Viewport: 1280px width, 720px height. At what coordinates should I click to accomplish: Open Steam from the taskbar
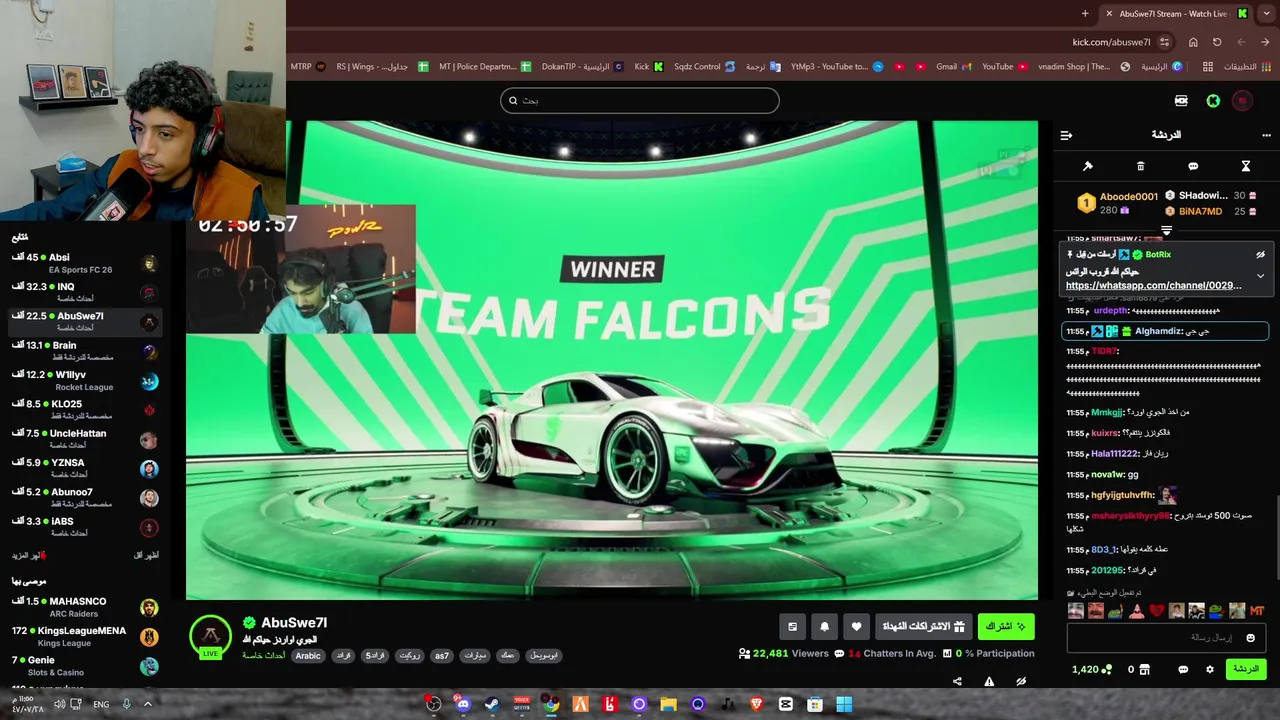(x=492, y=704)
